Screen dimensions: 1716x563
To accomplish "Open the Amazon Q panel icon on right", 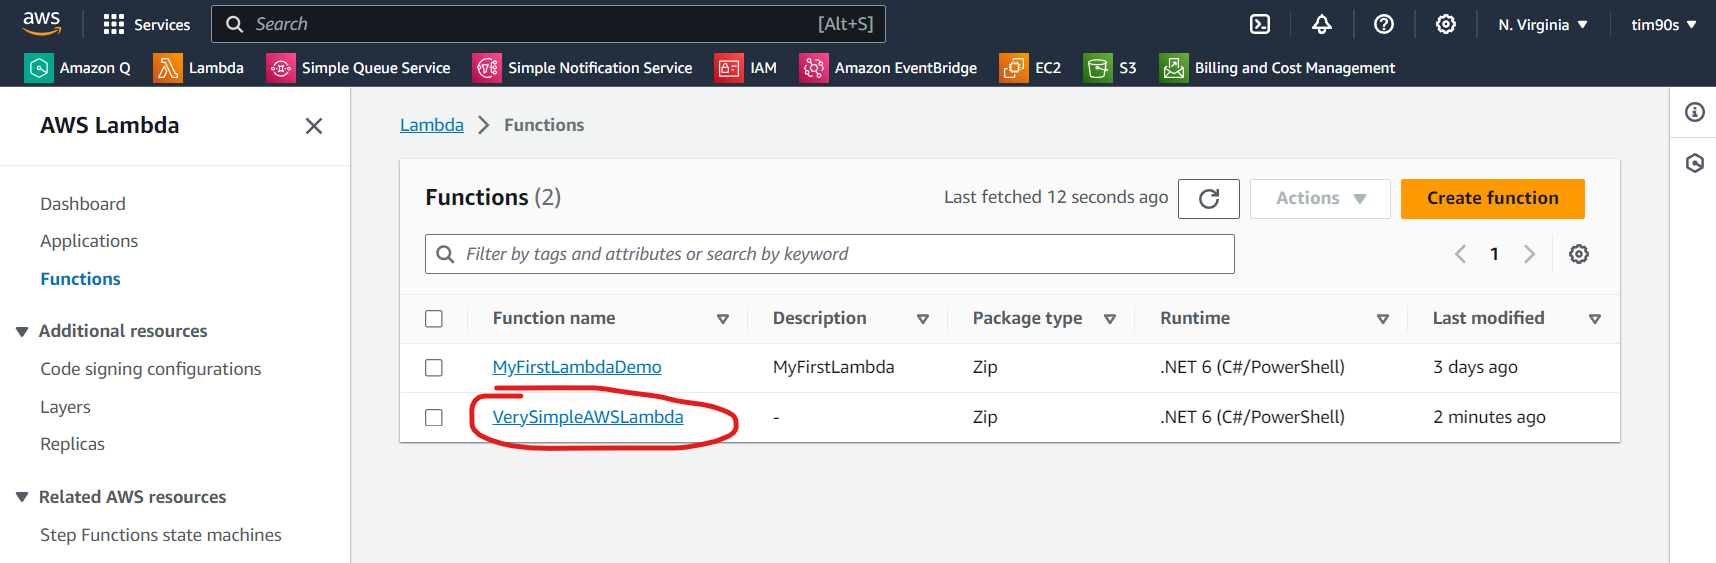I will 1695,163.
